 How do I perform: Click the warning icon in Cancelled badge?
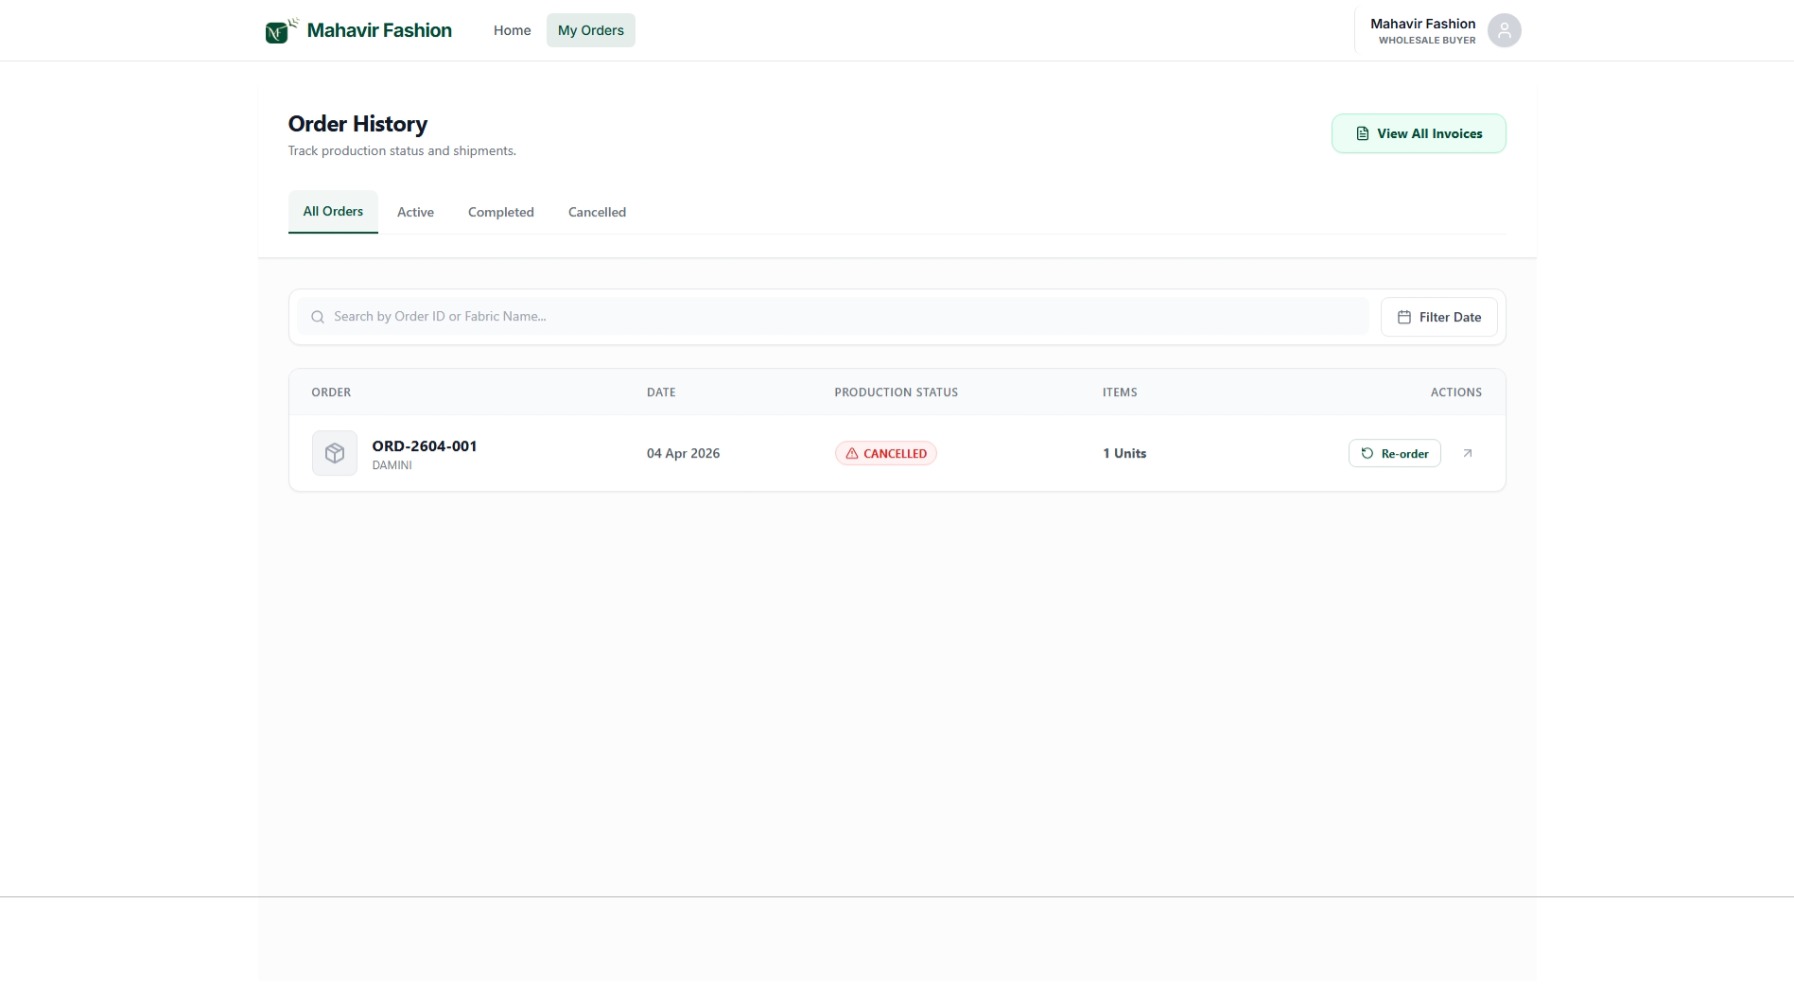(852, 454)
